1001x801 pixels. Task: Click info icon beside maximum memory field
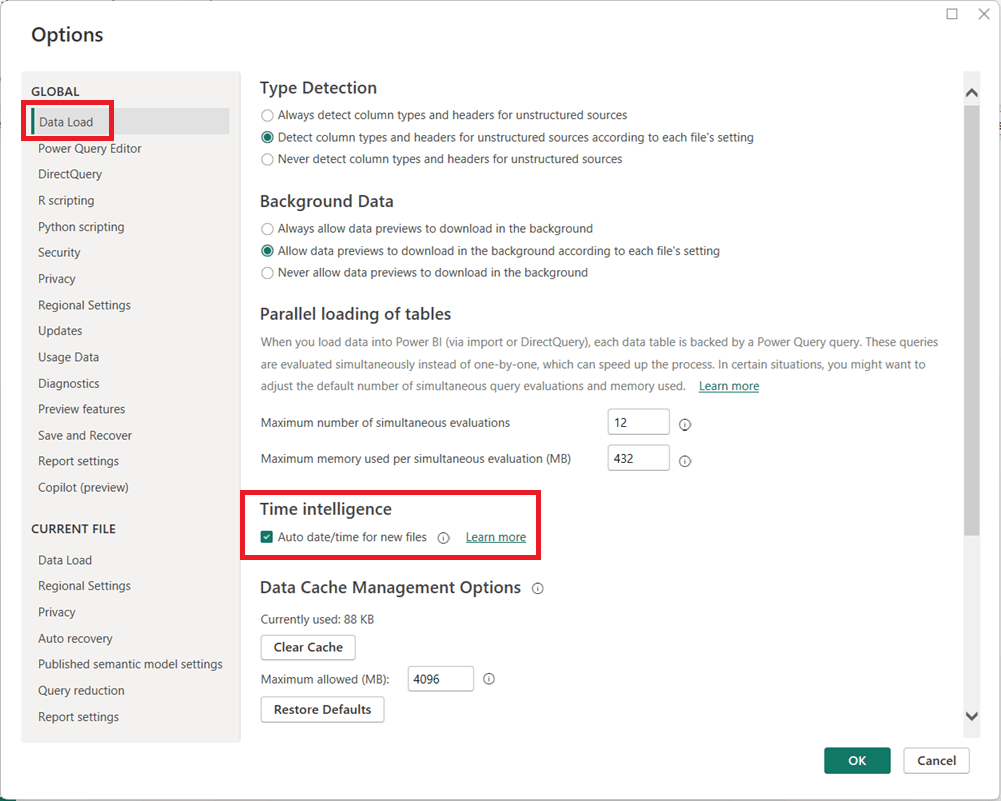point(685,461)
